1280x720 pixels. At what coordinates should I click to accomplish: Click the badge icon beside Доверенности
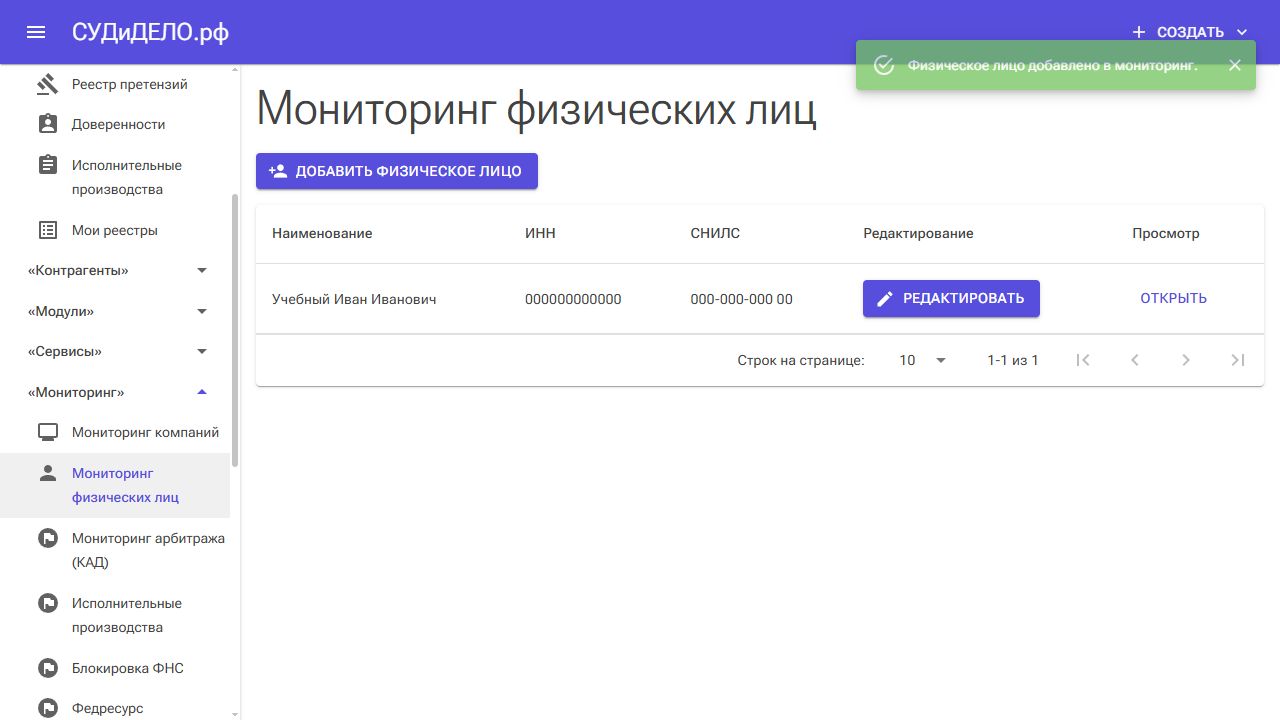coord(48,124)
